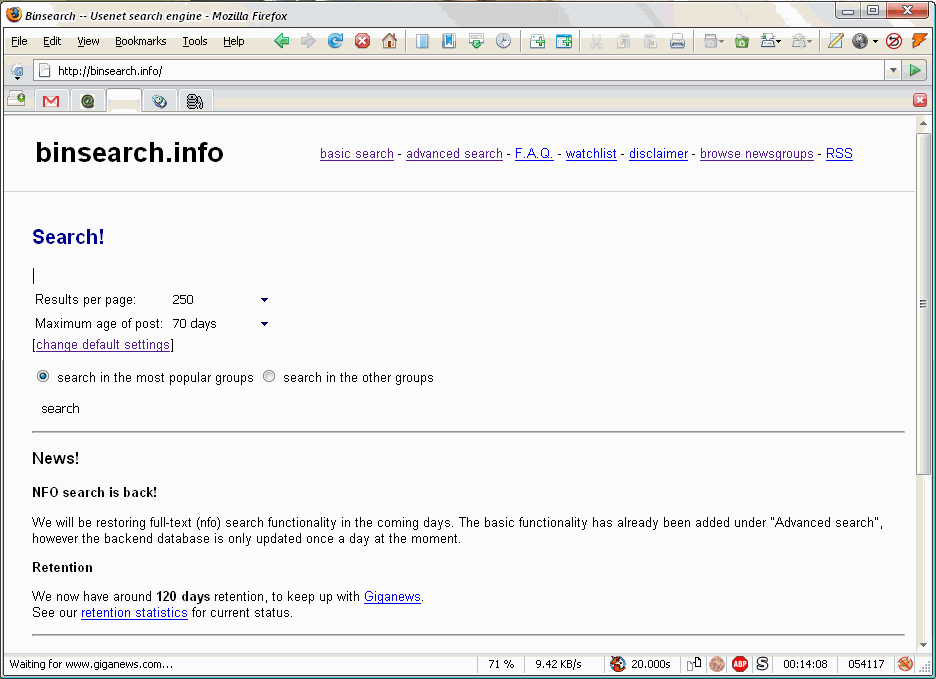Open the Tools menu
The width and height of the screenshot is (936, 679).
point(195,41)
